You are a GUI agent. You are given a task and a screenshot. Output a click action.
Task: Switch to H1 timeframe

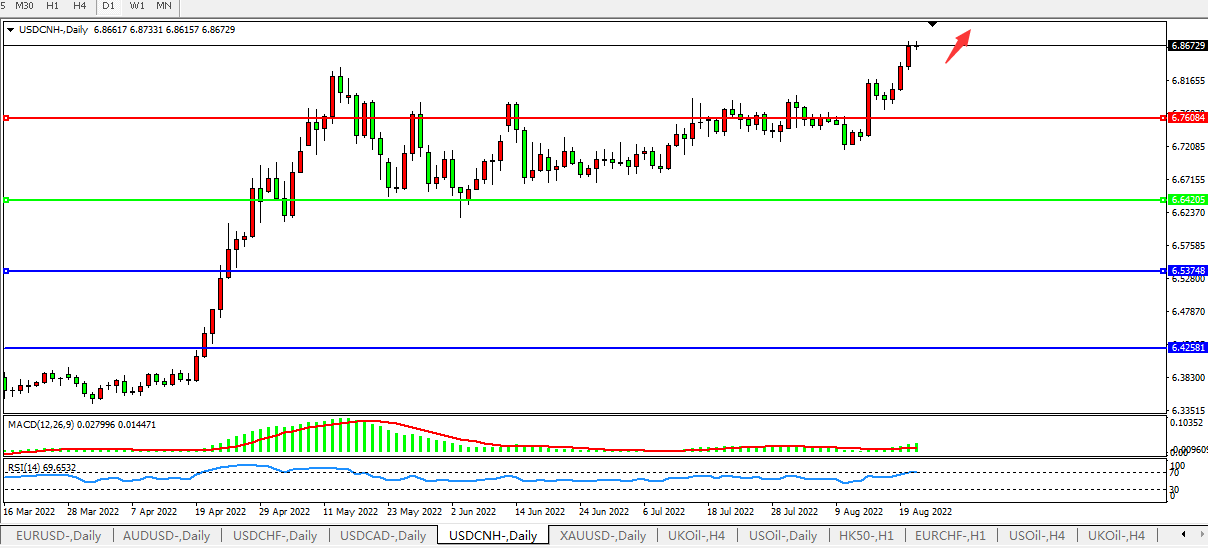point(53,6)
